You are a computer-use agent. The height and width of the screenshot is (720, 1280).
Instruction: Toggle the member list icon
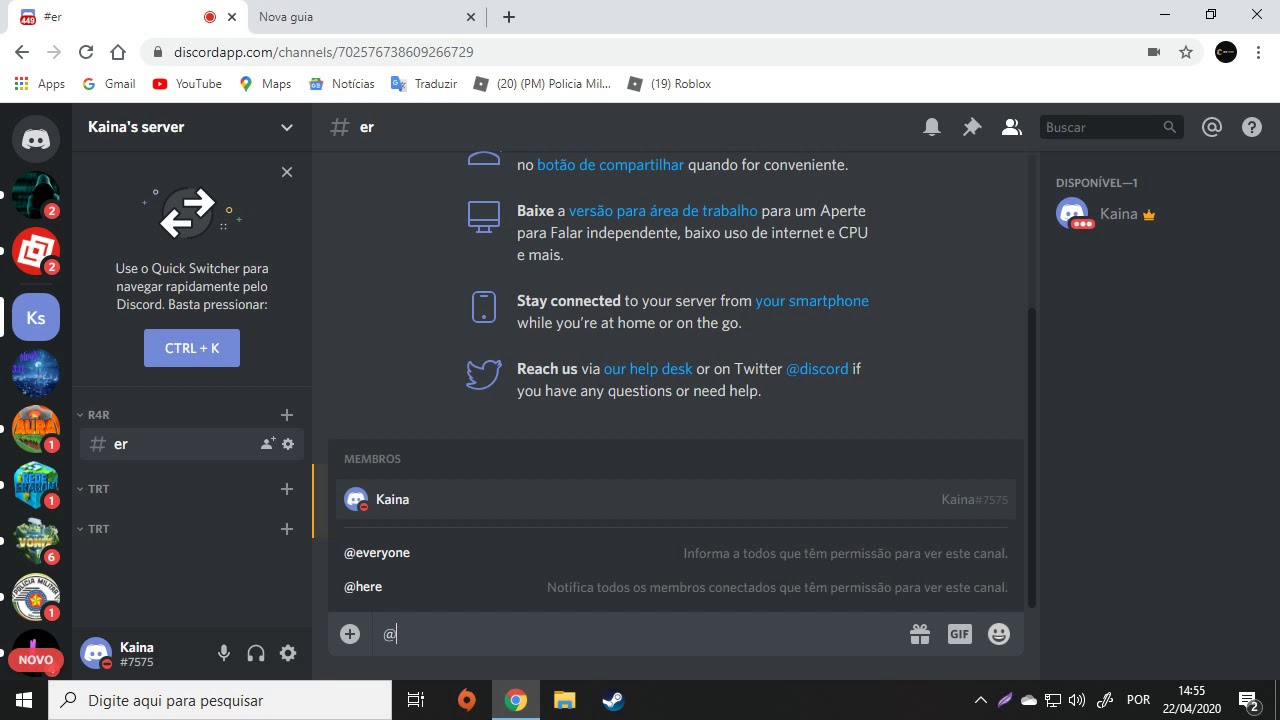(x=1012, y=127)
